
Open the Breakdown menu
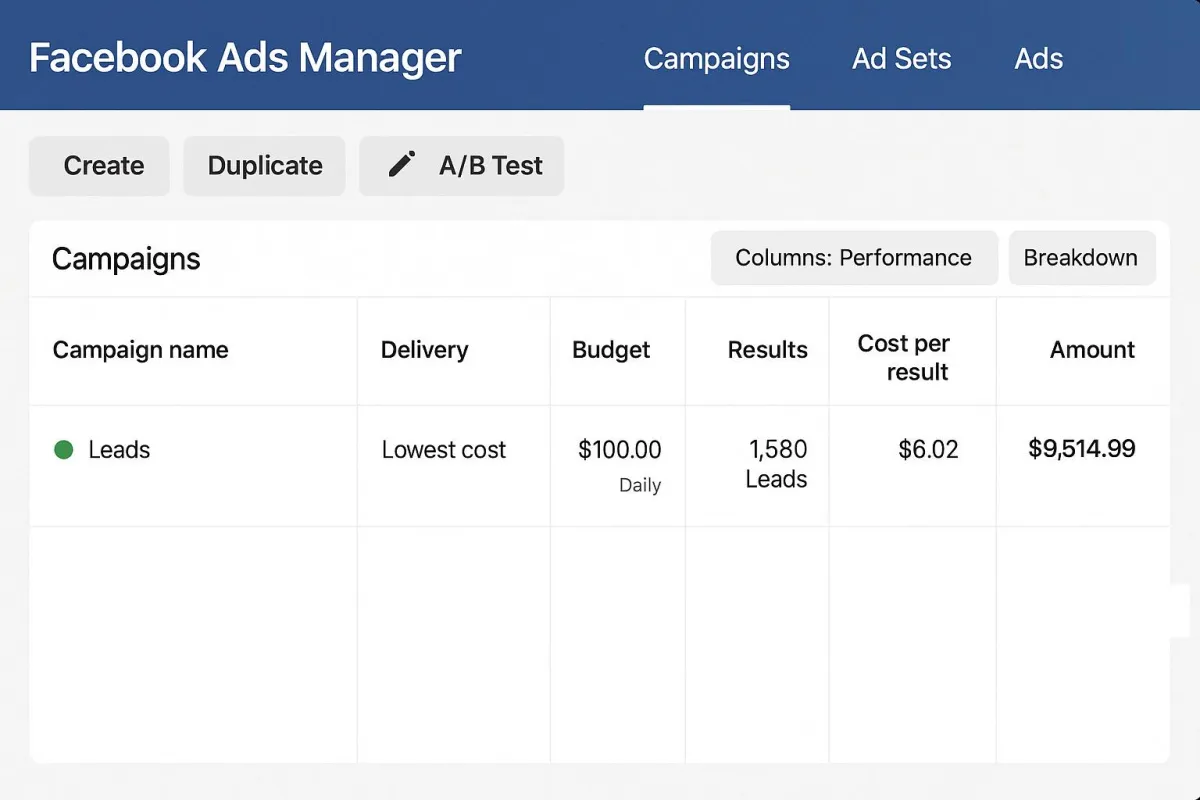coord(1081,258)
